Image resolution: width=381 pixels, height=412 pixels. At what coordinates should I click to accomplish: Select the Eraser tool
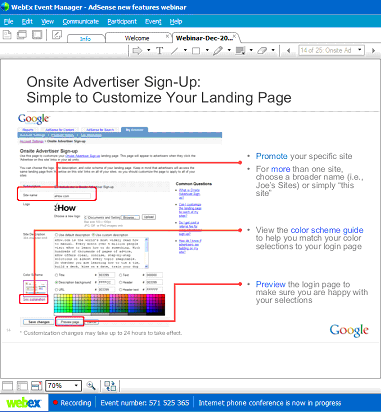(x=262, y=51)
